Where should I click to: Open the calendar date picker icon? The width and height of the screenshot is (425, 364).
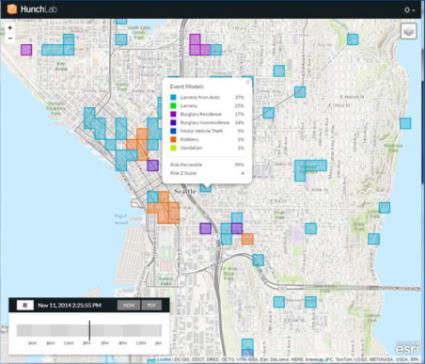pyautogui.click(x=25, y=305)
